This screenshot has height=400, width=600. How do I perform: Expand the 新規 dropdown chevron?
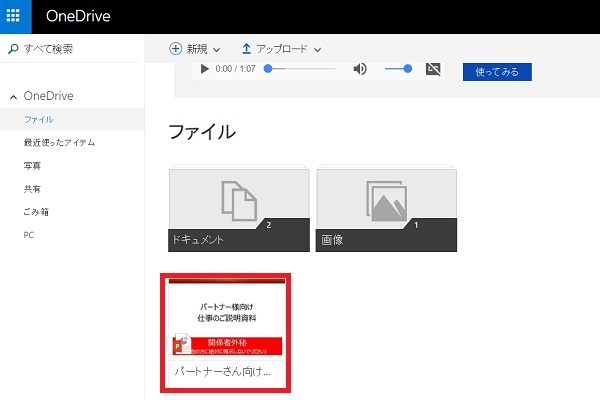216,49
